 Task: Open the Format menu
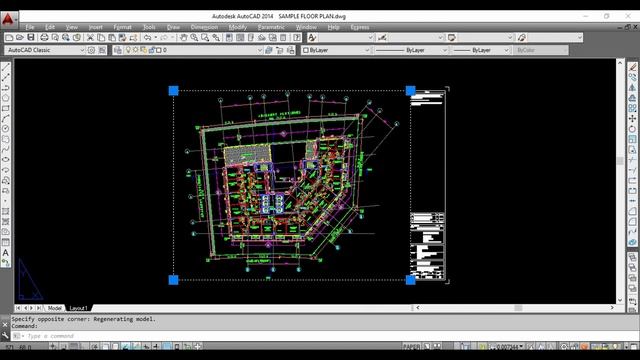tap(122, 27)
